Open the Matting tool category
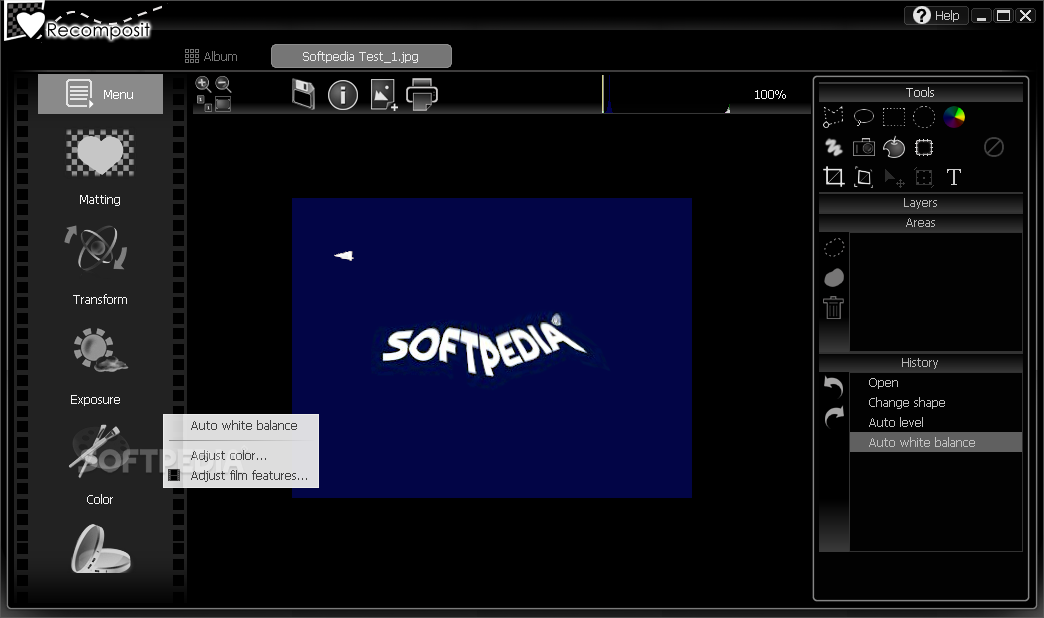 point(100,167)
